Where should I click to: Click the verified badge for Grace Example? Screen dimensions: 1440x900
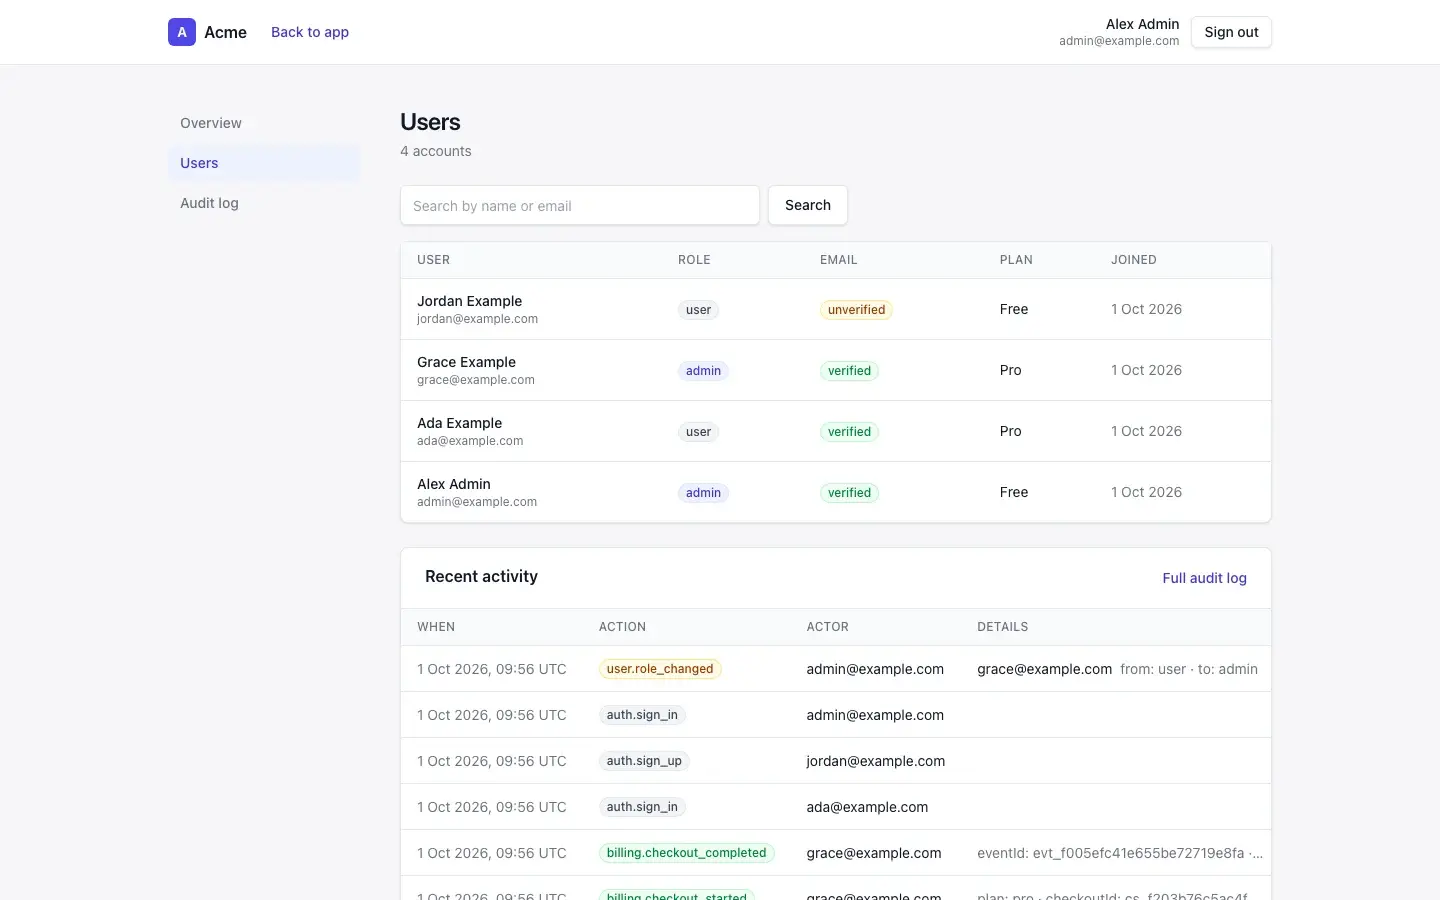tap(849, 371)
